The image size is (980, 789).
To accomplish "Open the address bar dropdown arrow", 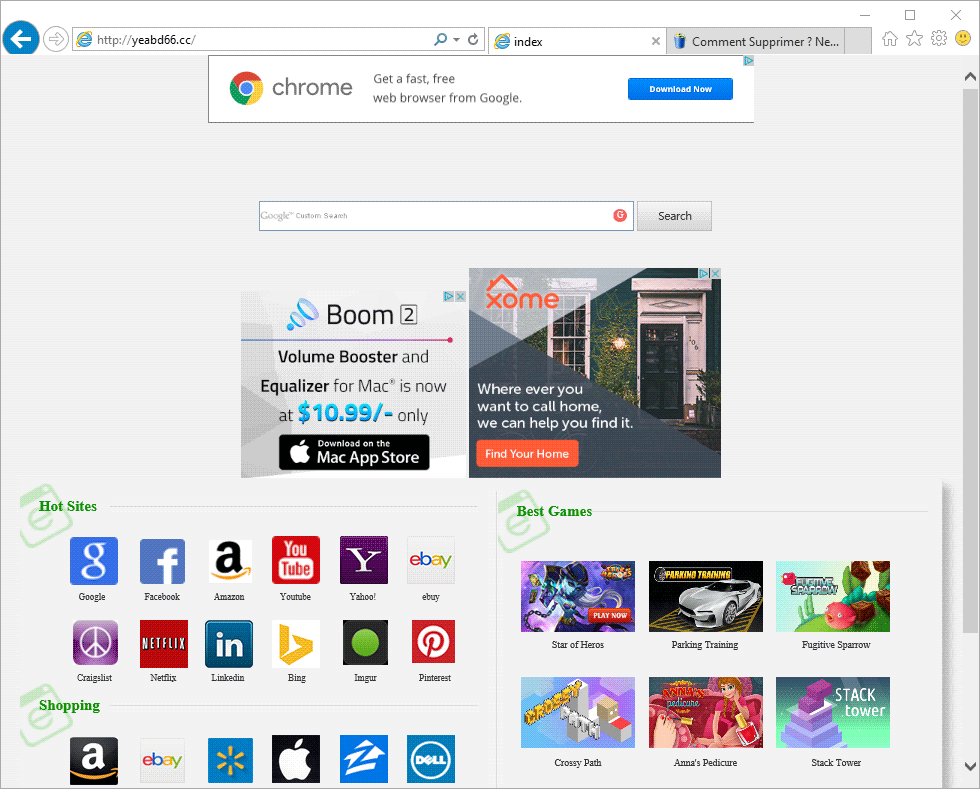I will click(x=457, y=39).
